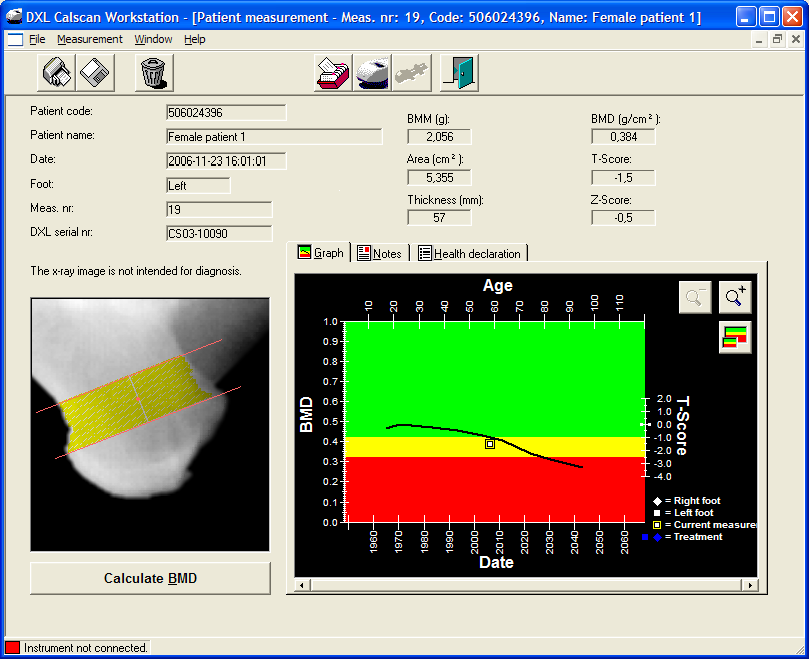
Task: Click the Date field
Action: (x=226, y=161)
